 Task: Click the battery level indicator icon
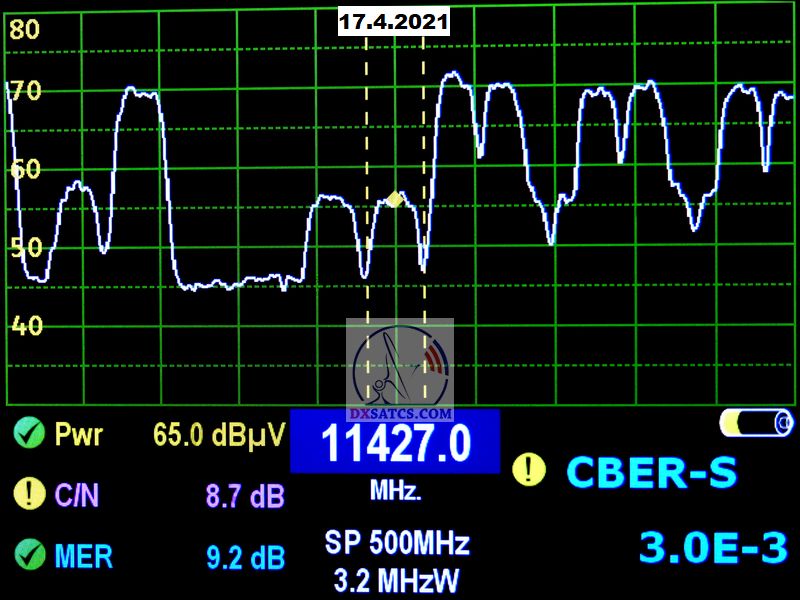point(756,423)
